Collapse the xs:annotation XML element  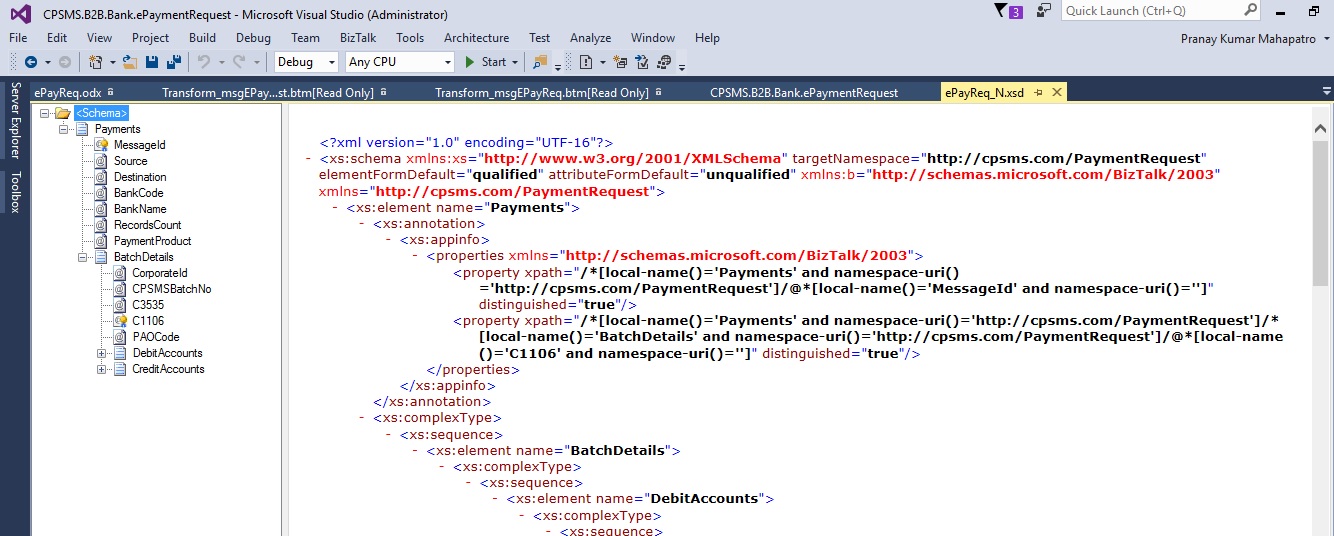(x=362, y=225)
